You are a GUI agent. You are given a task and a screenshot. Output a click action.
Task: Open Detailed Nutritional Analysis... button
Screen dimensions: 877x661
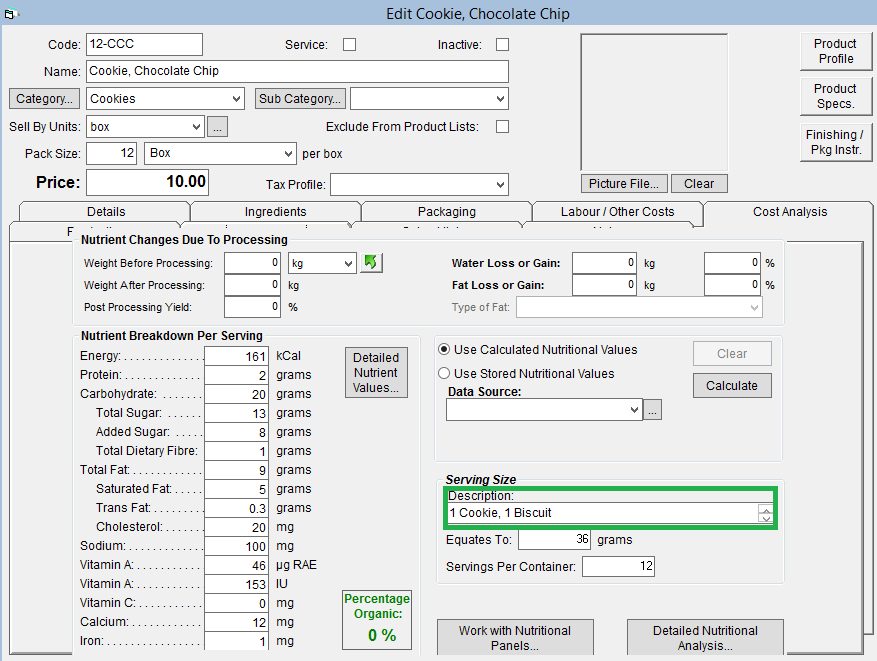[705, 638]
